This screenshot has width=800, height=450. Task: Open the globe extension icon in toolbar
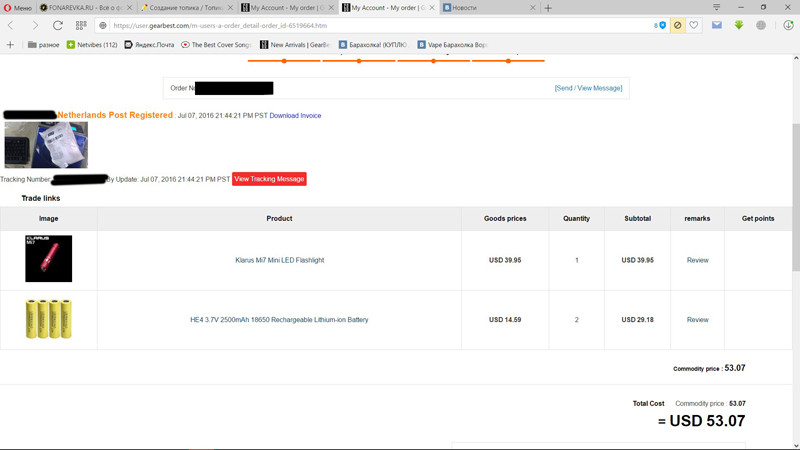coord(761,25)
